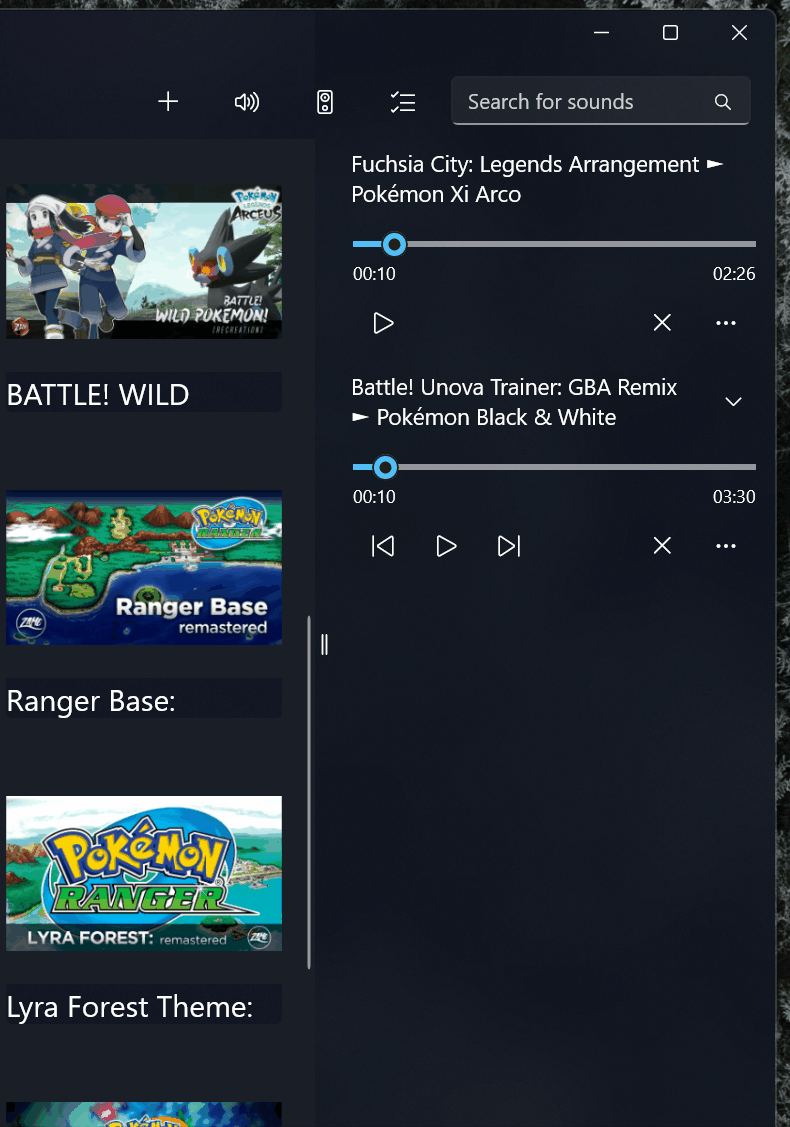Click Fuchsia City progress slider
Viewport: 790px width, 1127px height.
click(554, 244)
